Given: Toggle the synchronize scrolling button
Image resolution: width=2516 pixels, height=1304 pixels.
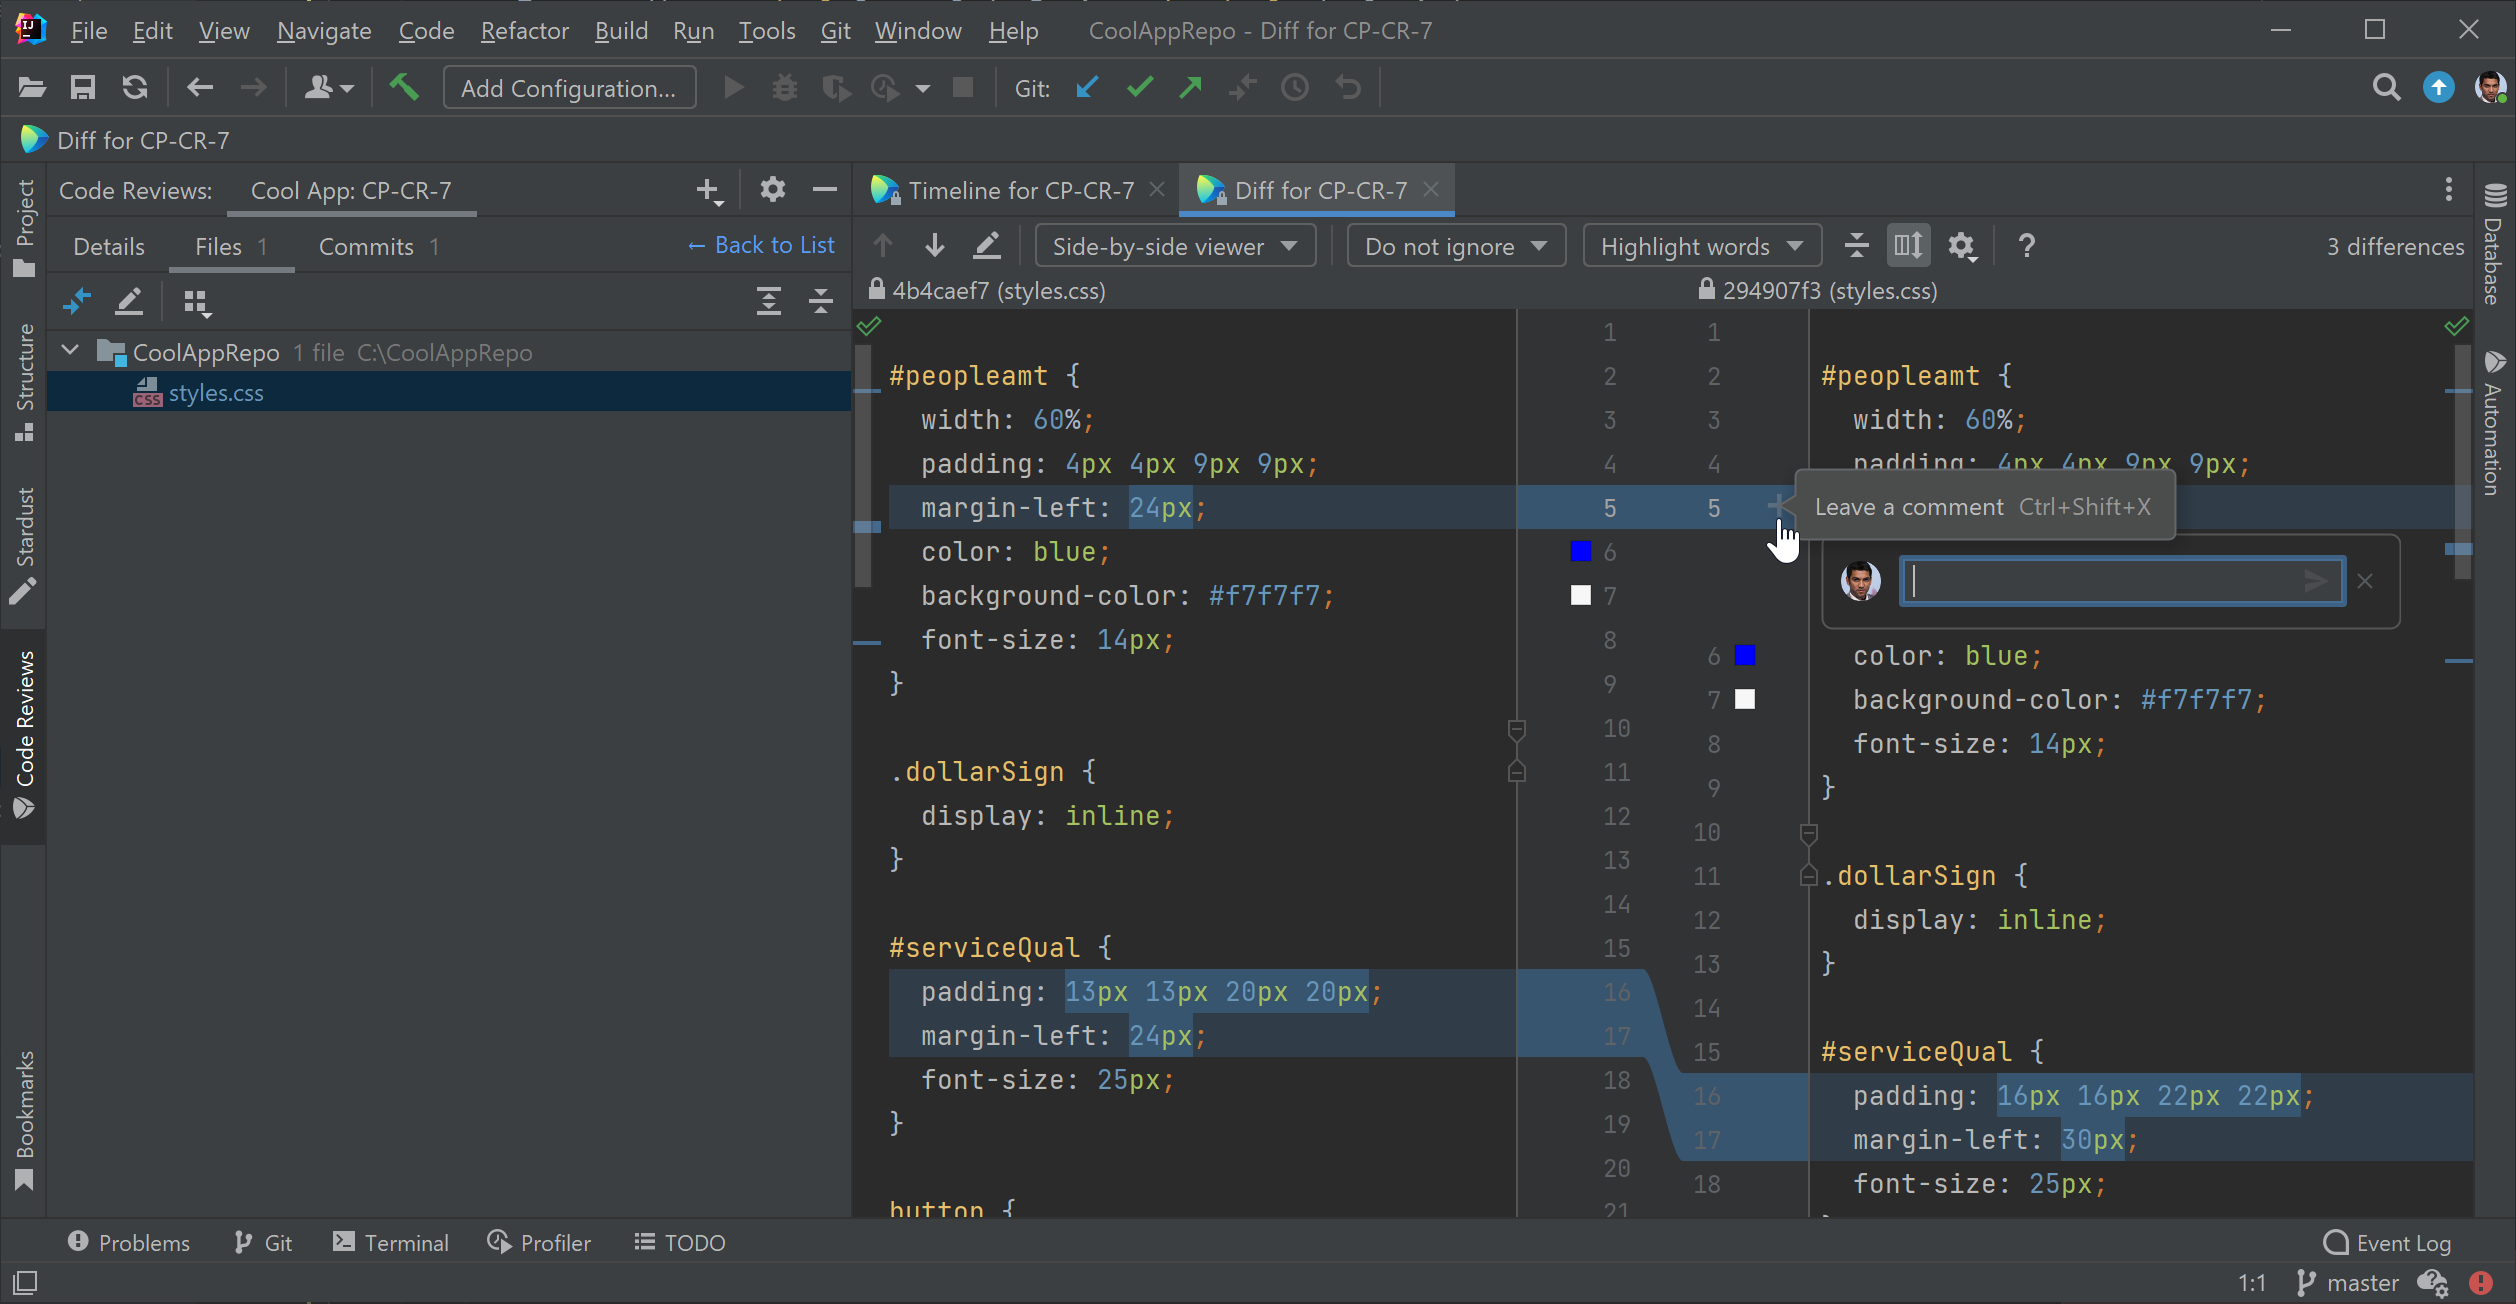Looking at the screenshot, I should [1908, 246].
